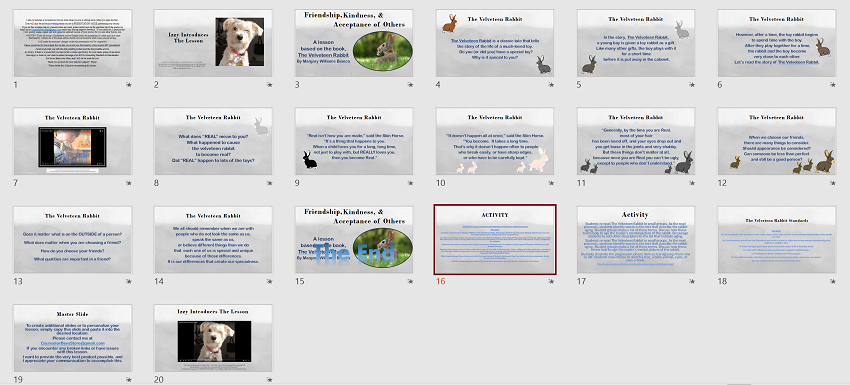Select slide 7 with embedded video
Viewport: 850px width, 385px height.
coord(73,142)
